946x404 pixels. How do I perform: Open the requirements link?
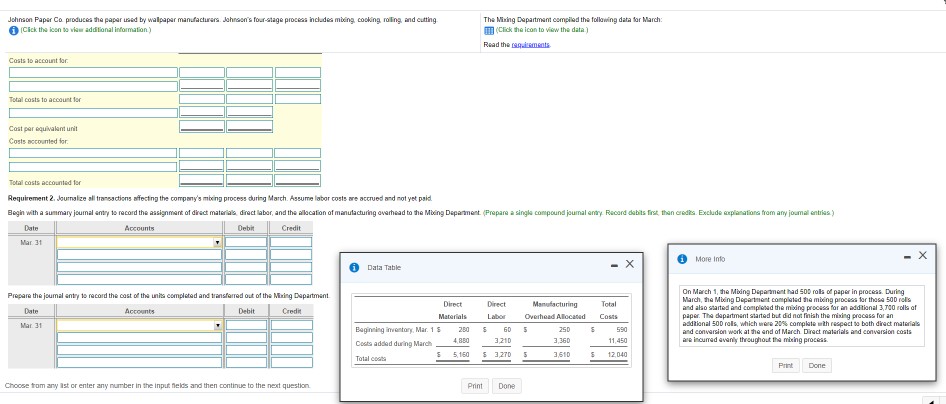click(531, 45)
